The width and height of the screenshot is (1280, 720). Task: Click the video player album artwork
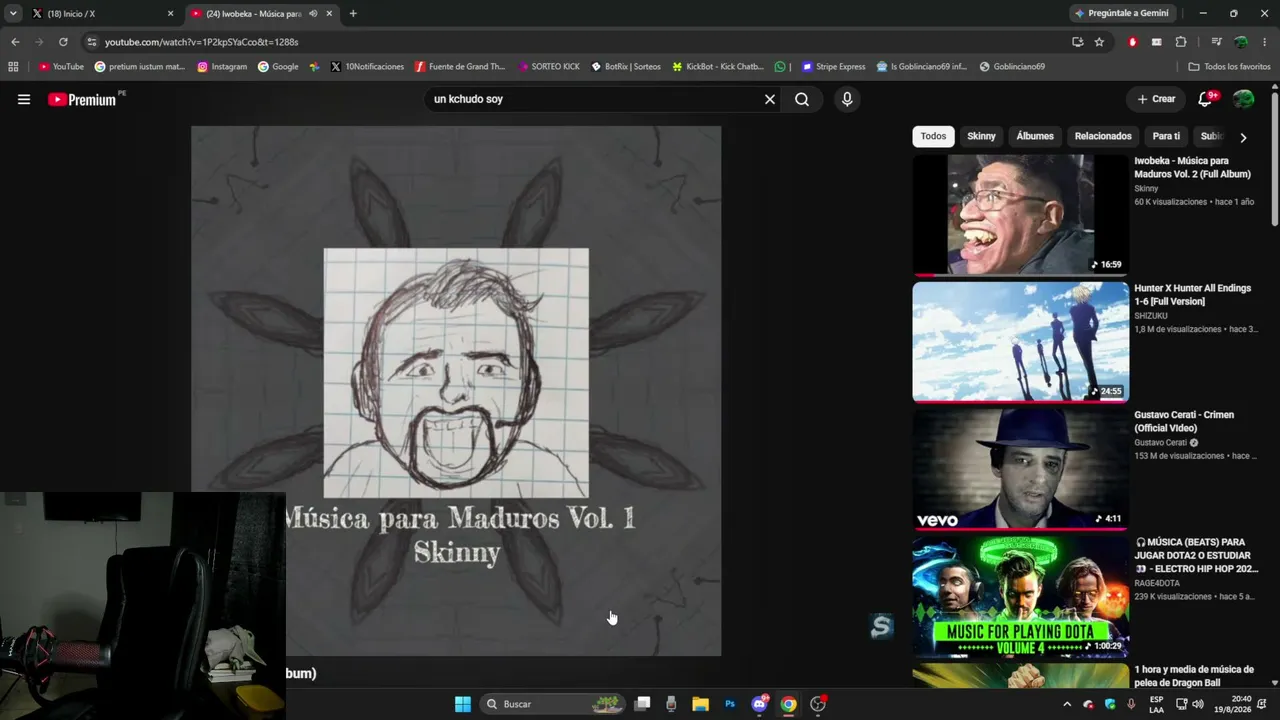pos(456,391)
